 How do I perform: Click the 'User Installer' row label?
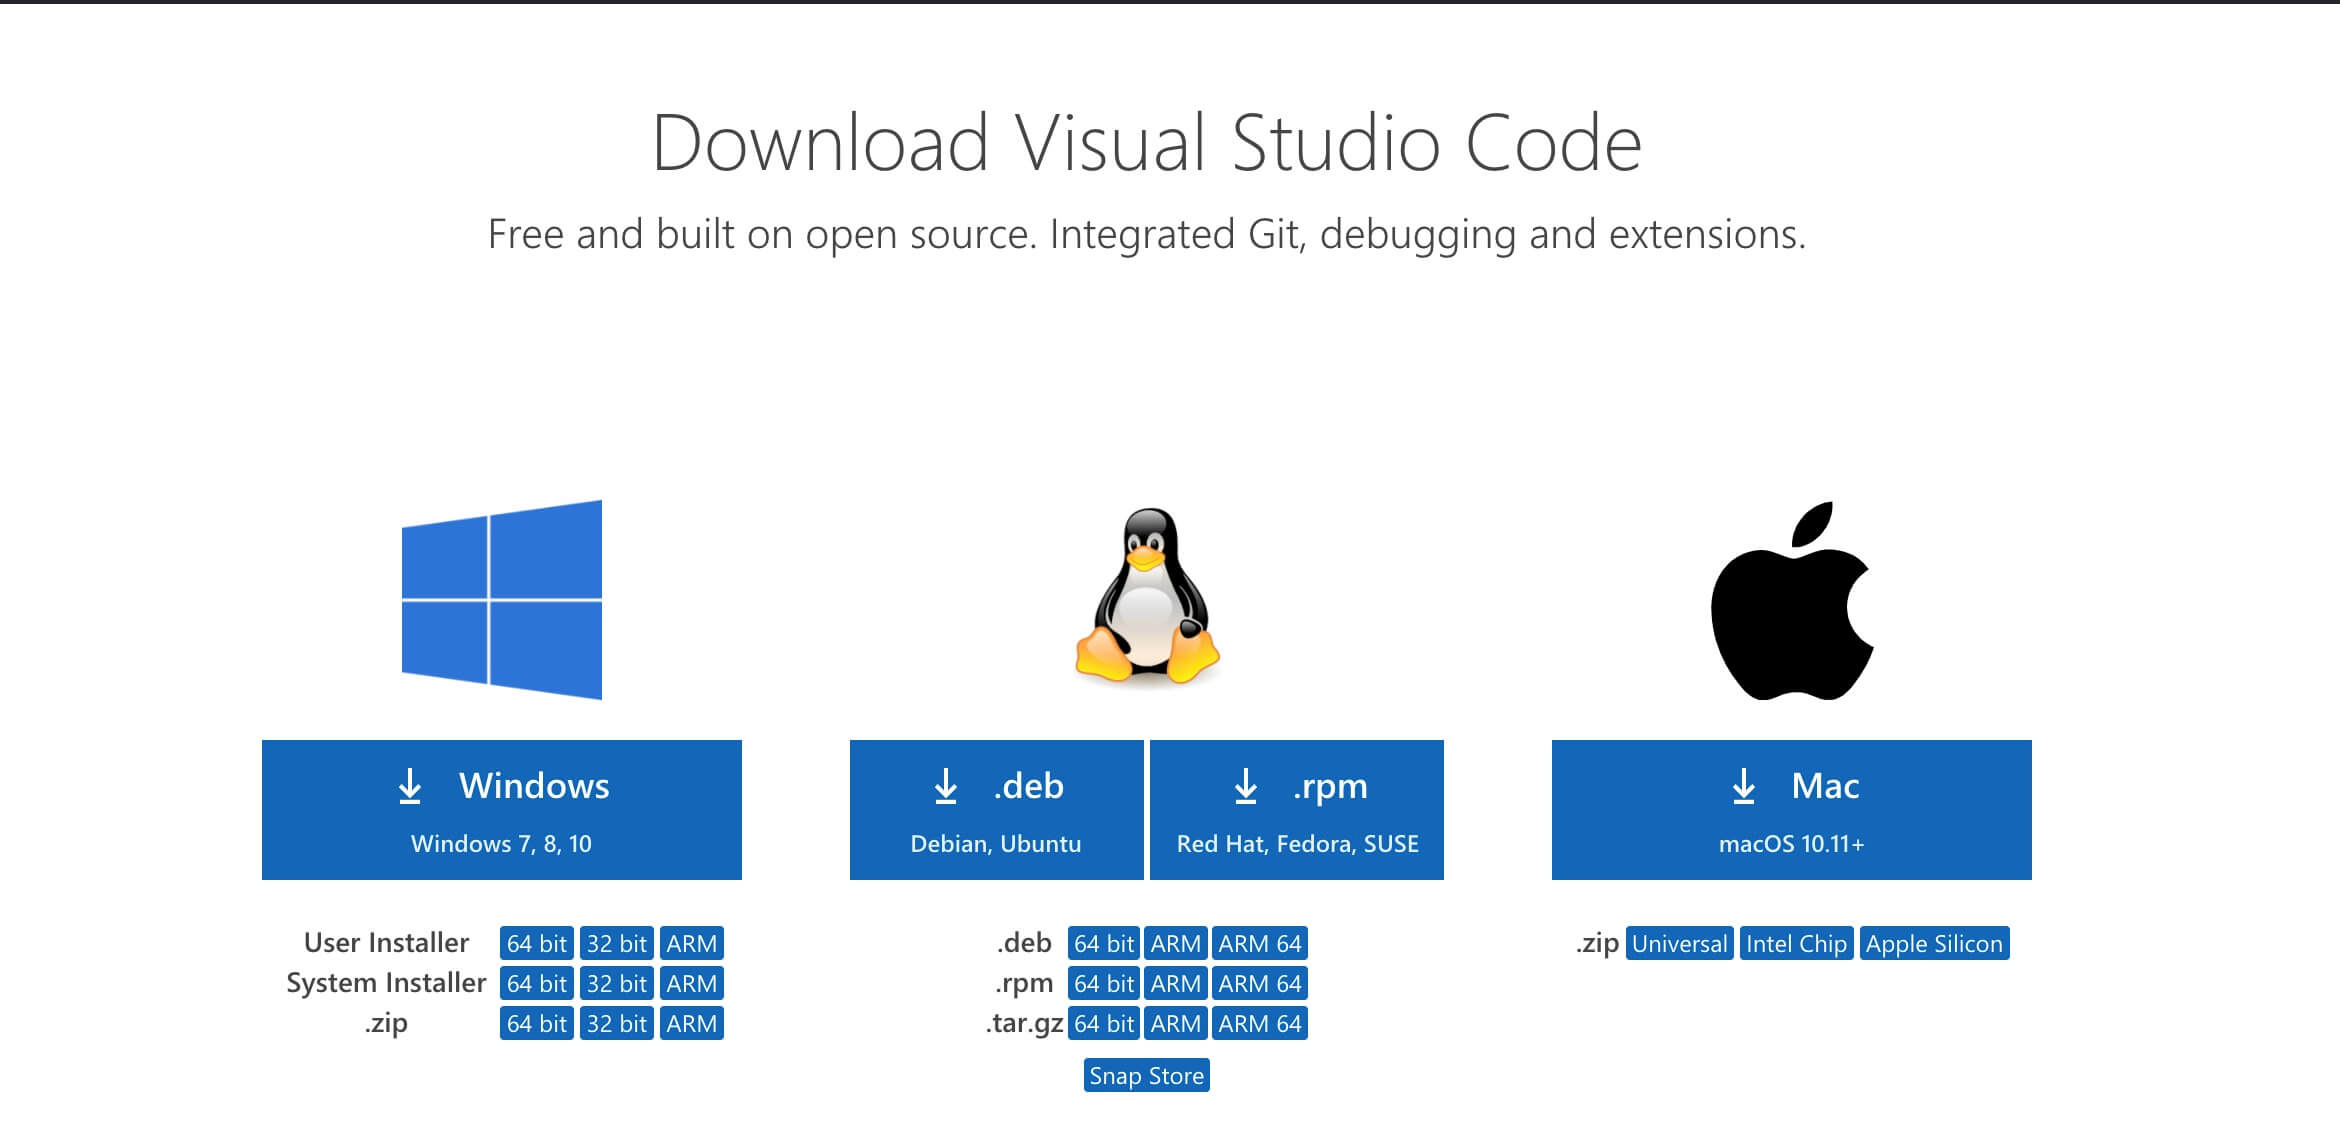click(386, 943)
